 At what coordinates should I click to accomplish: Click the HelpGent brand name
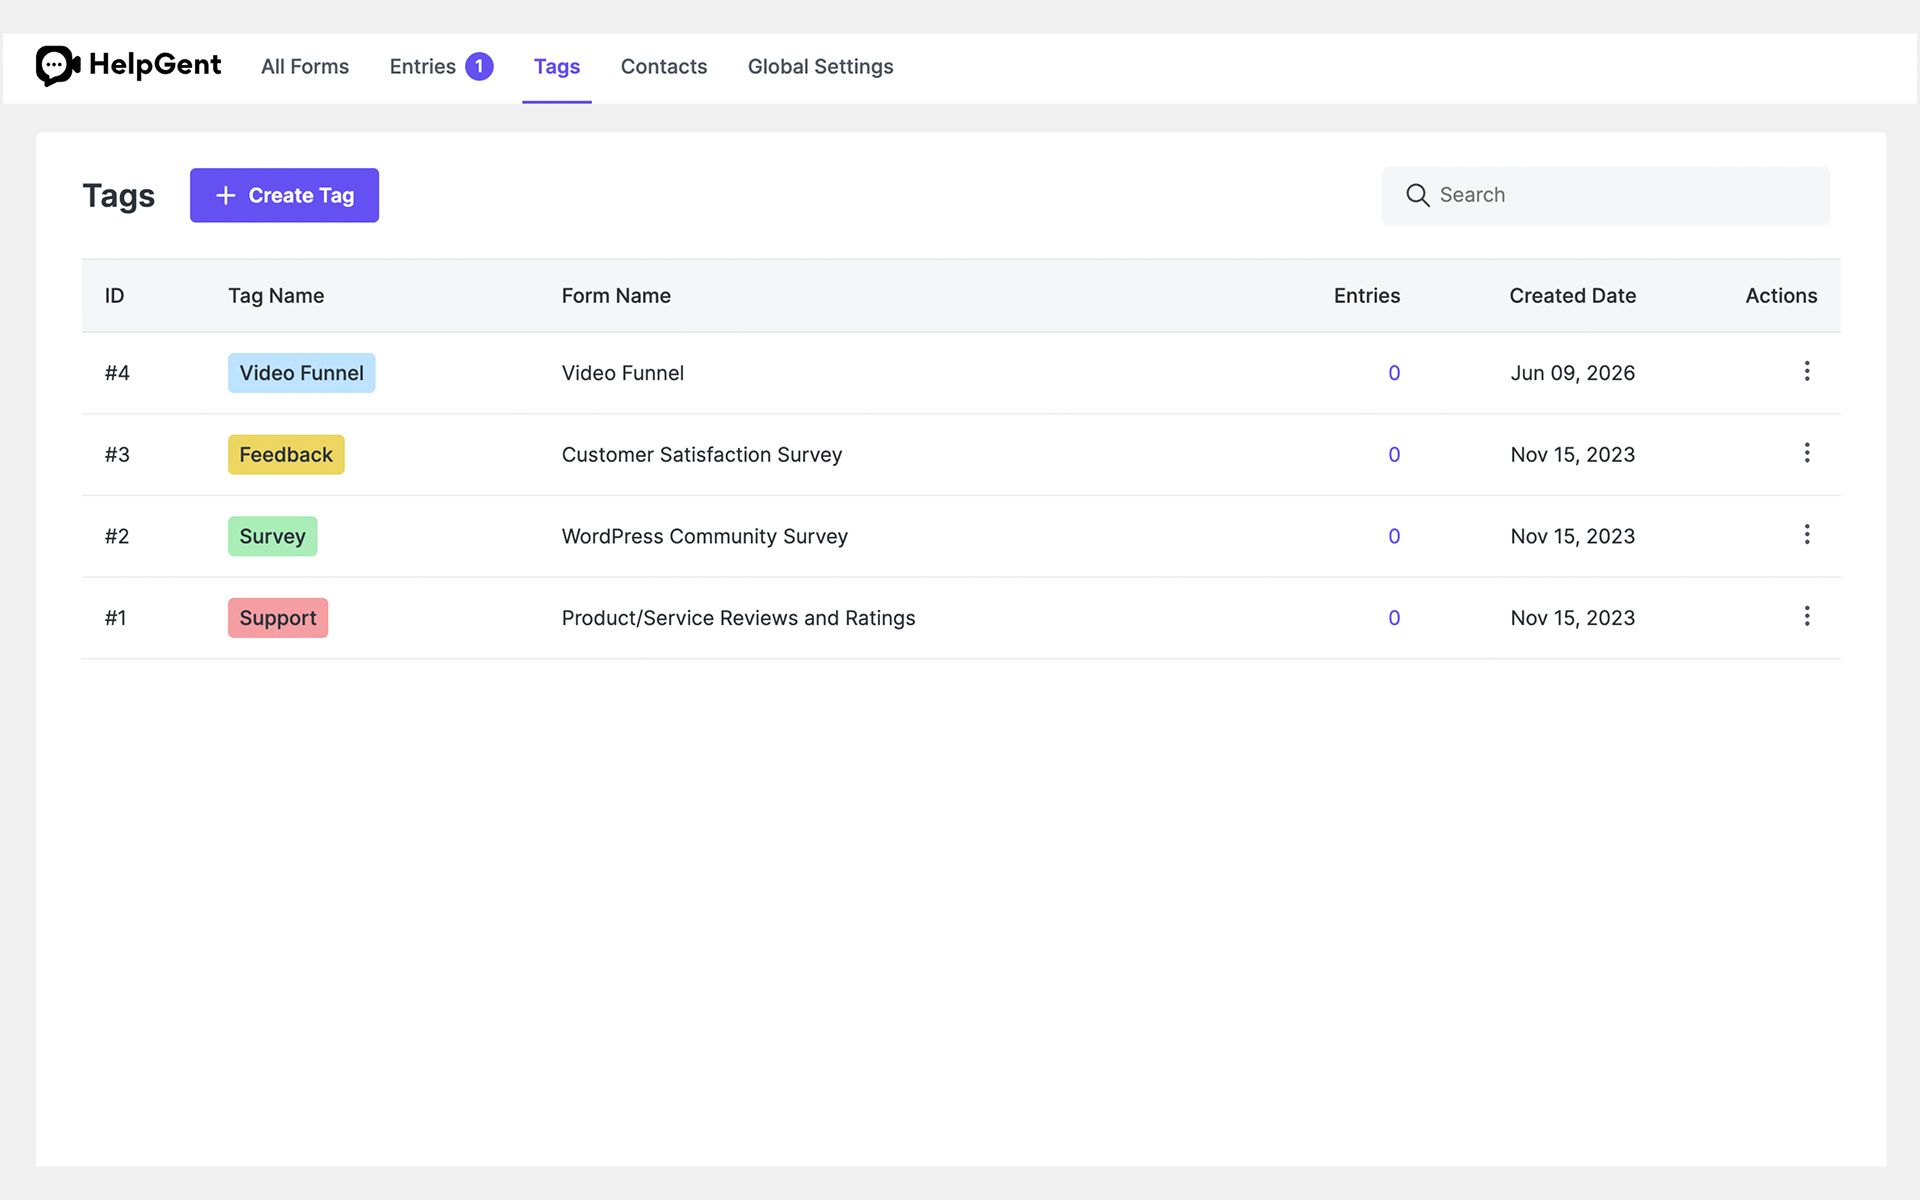point(155,65)
